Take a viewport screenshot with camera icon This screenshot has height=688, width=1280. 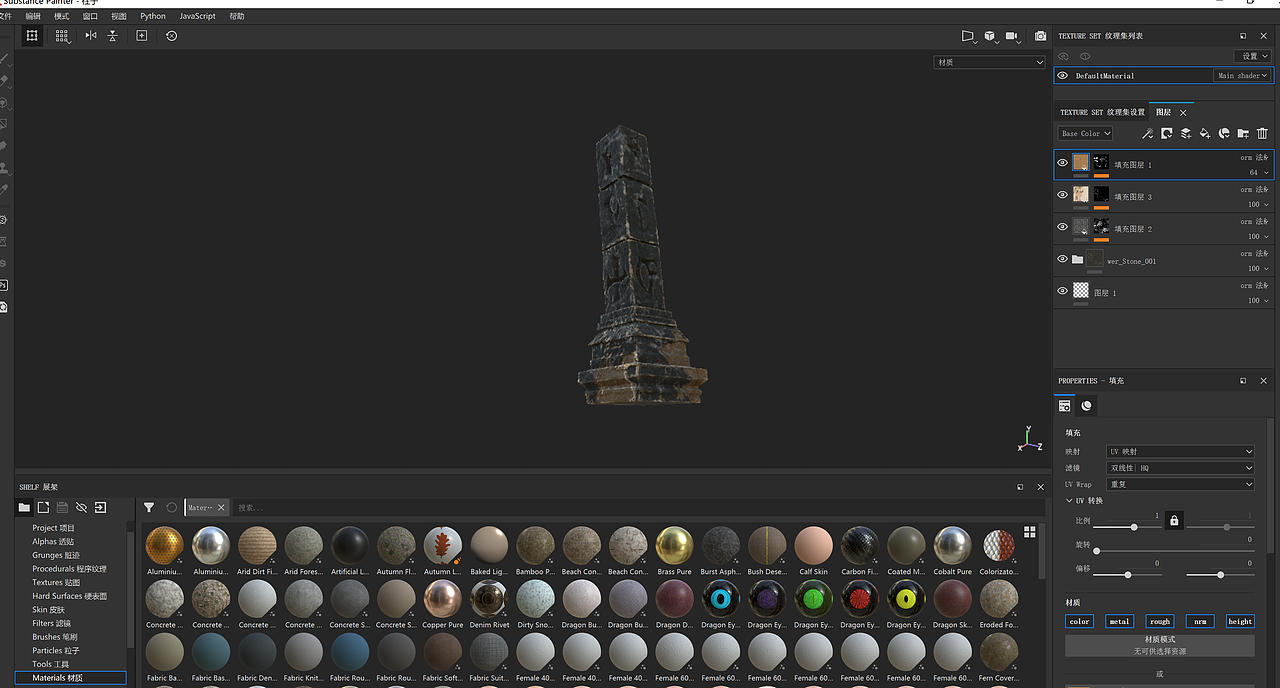tap(1040, 36)
